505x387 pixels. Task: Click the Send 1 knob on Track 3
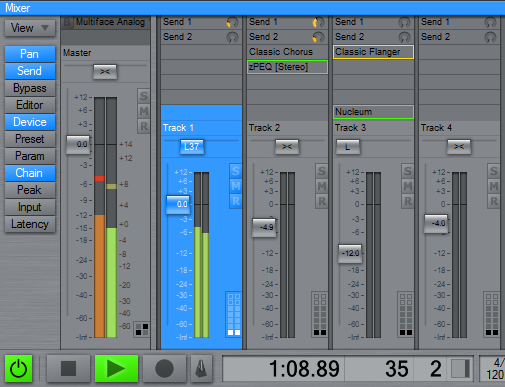tap(404, 22)
